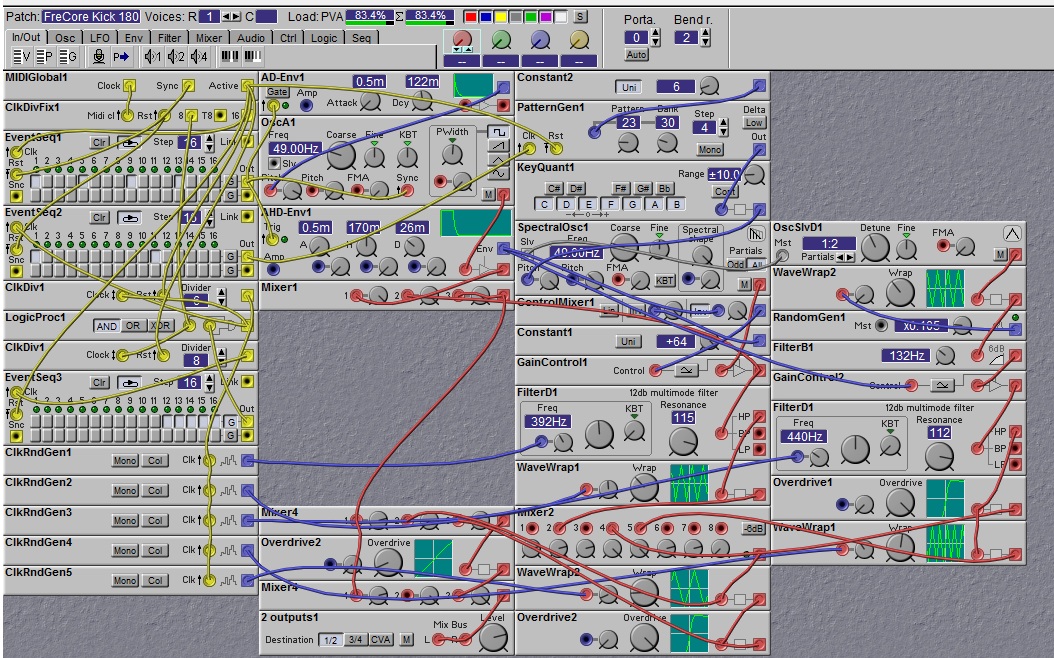
Task: Choose sawtooth waveform on OscA1
Action: [498, 145]
